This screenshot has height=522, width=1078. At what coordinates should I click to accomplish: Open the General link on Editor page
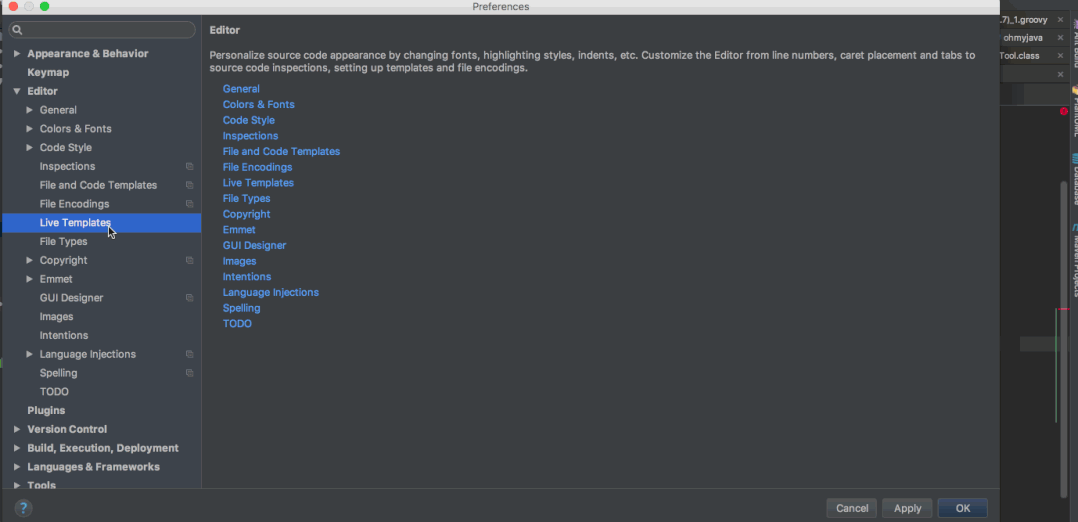pos(241,89)
